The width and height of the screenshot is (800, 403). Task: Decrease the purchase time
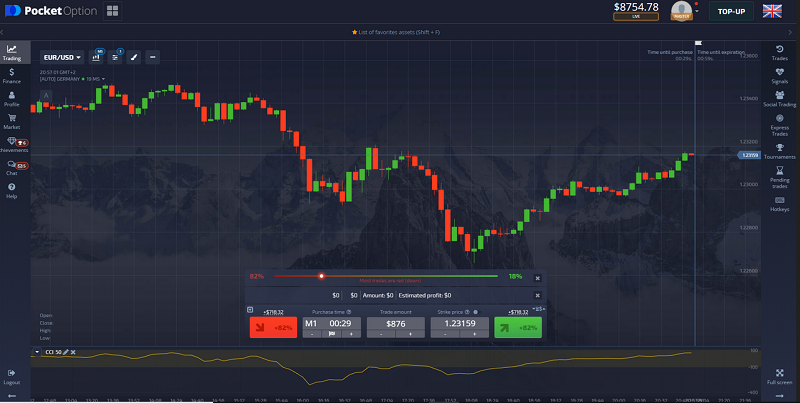pyautogui.click(x=312, y=334)
